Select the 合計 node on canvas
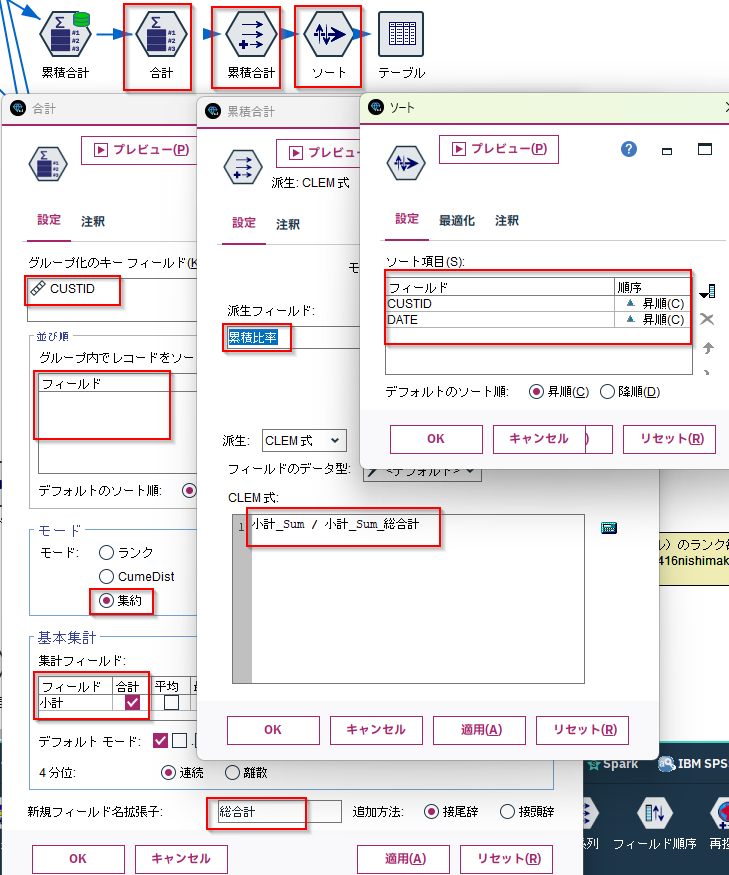 click(161, 35)
